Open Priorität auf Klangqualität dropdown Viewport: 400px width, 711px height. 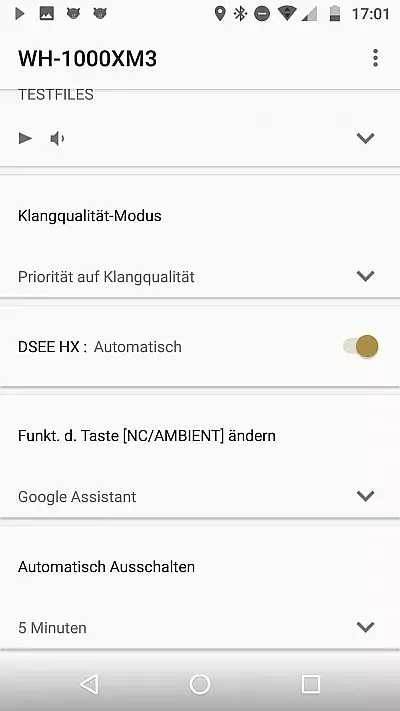coord(200,277)
